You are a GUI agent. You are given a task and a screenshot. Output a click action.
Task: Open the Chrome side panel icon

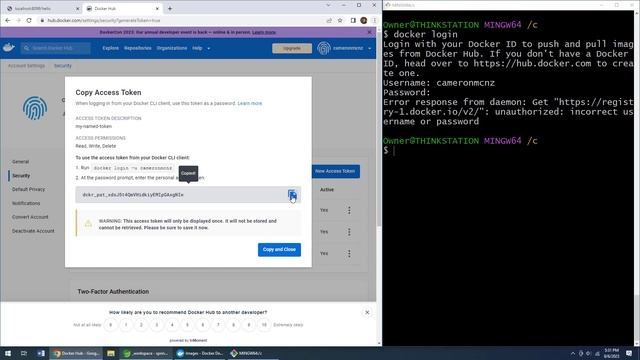pyautogui.click(x=353, y=20)
